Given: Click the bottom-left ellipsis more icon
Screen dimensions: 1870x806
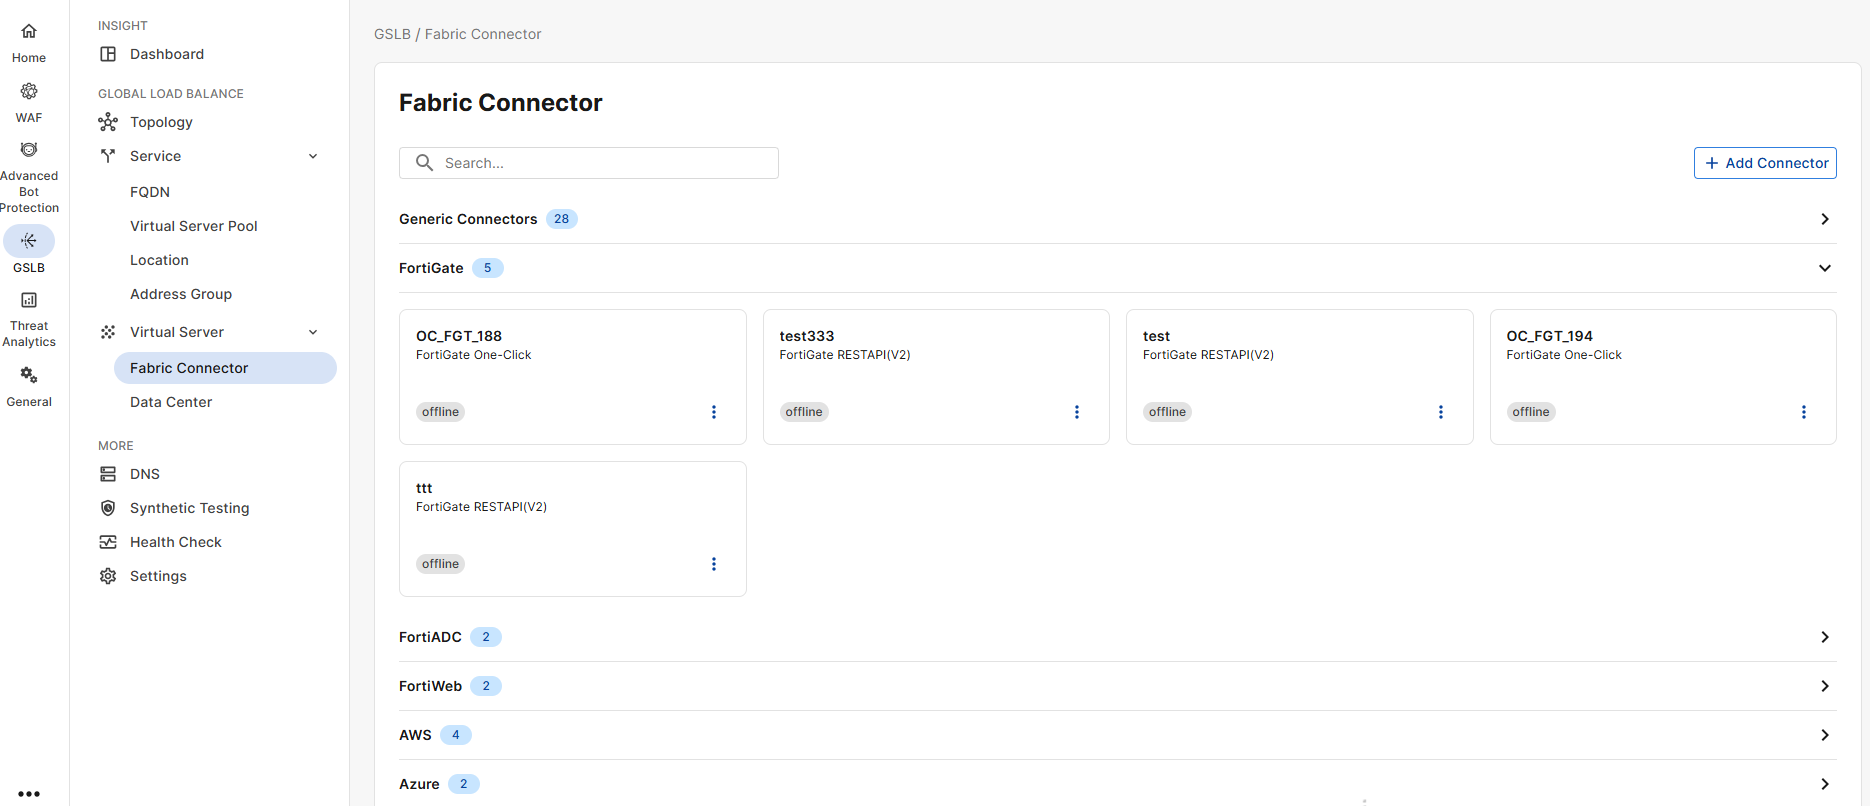Looking at the screenshot, I should tap(29, 794).
